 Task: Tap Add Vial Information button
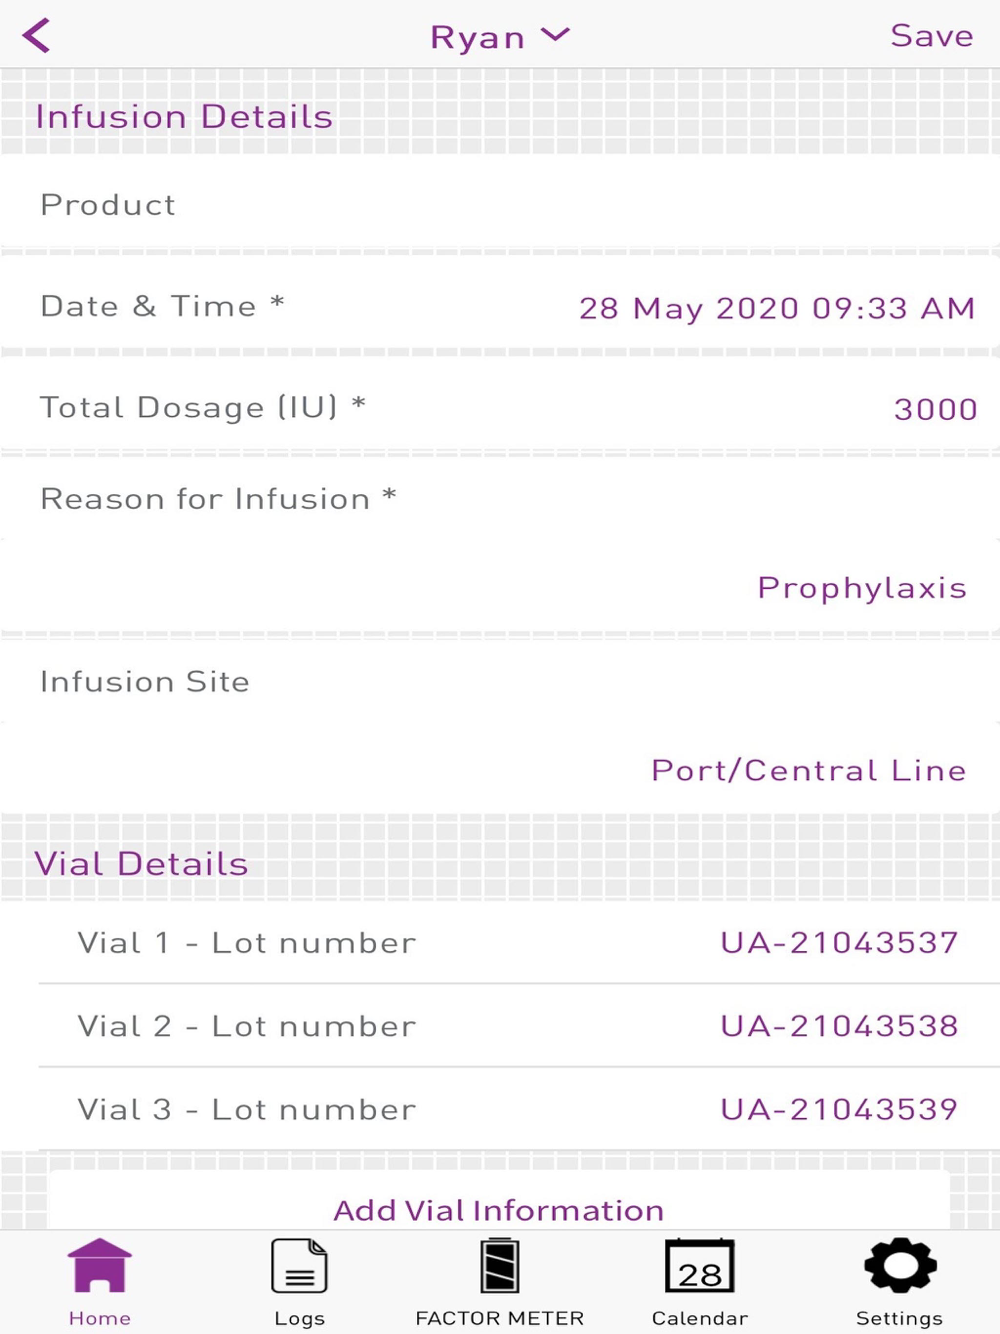click(499, 1210)
